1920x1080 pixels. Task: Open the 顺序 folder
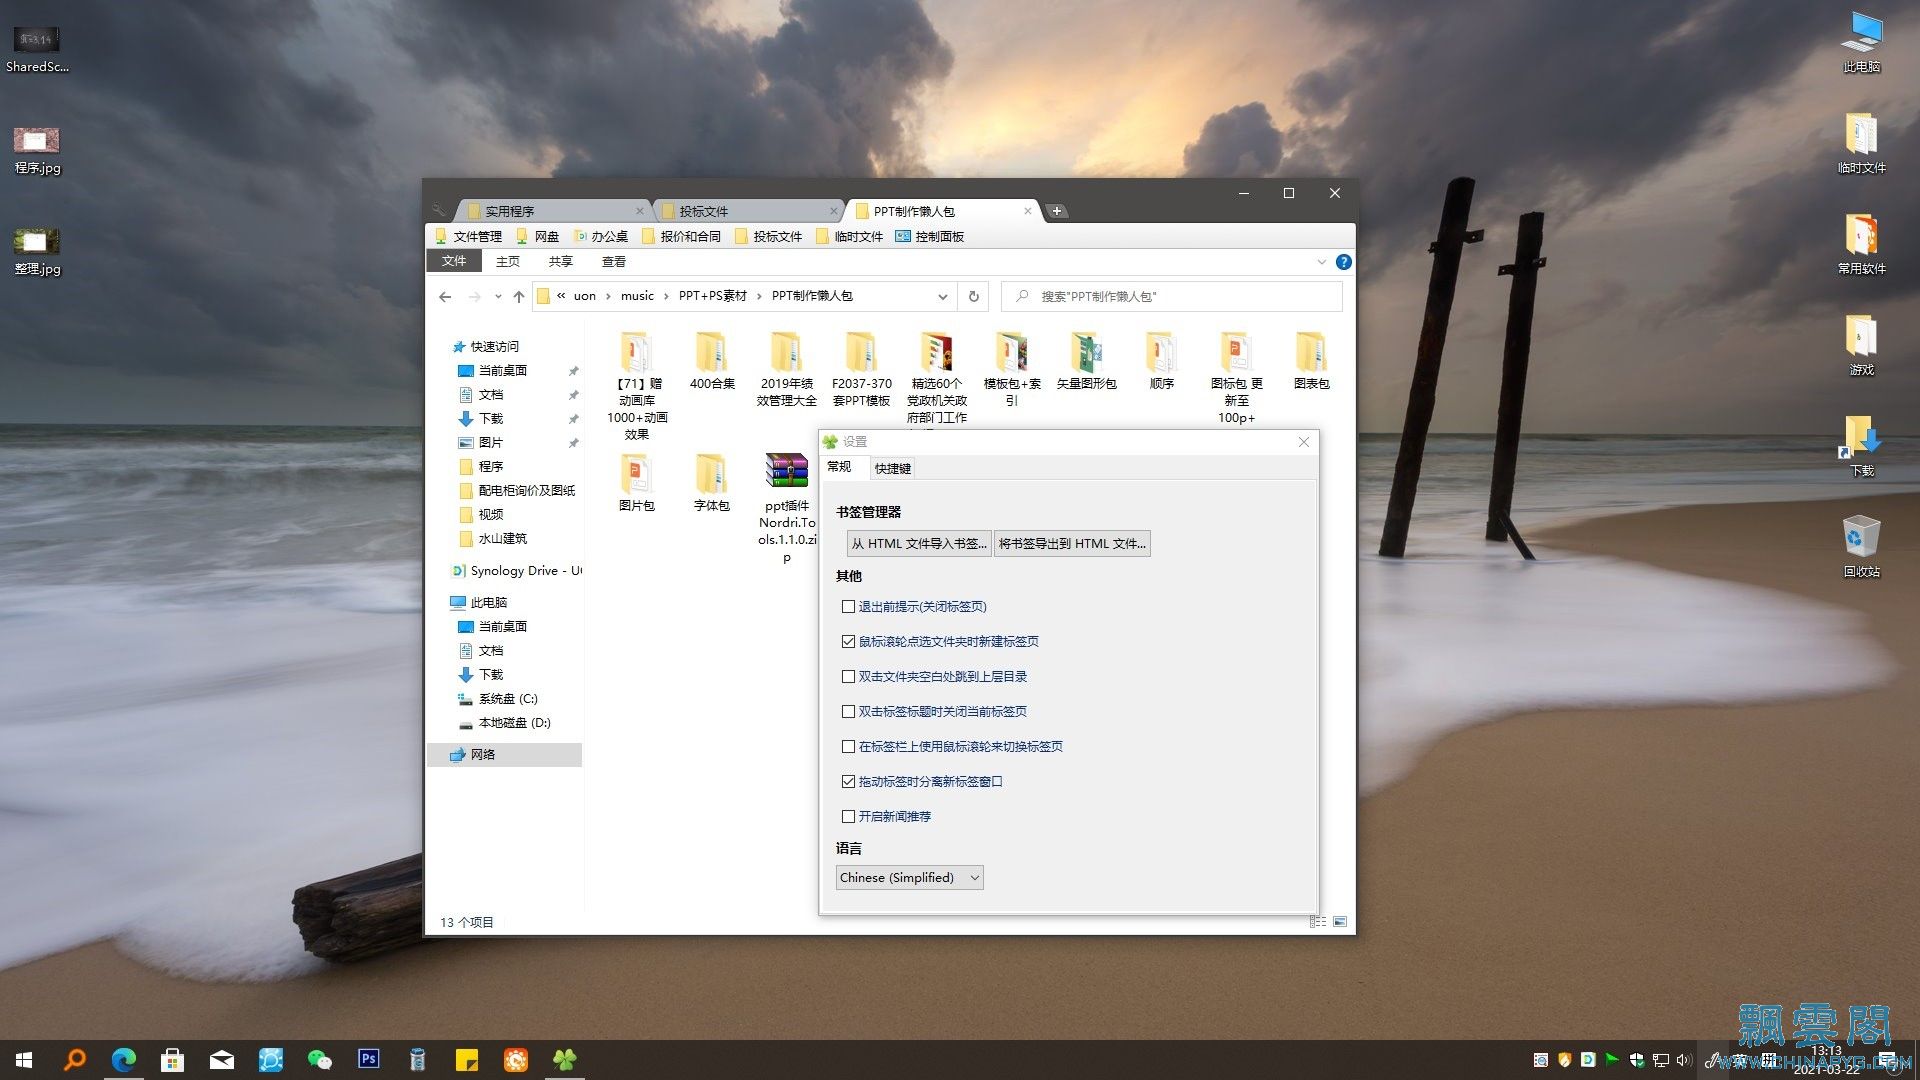tap(1161, 362)
